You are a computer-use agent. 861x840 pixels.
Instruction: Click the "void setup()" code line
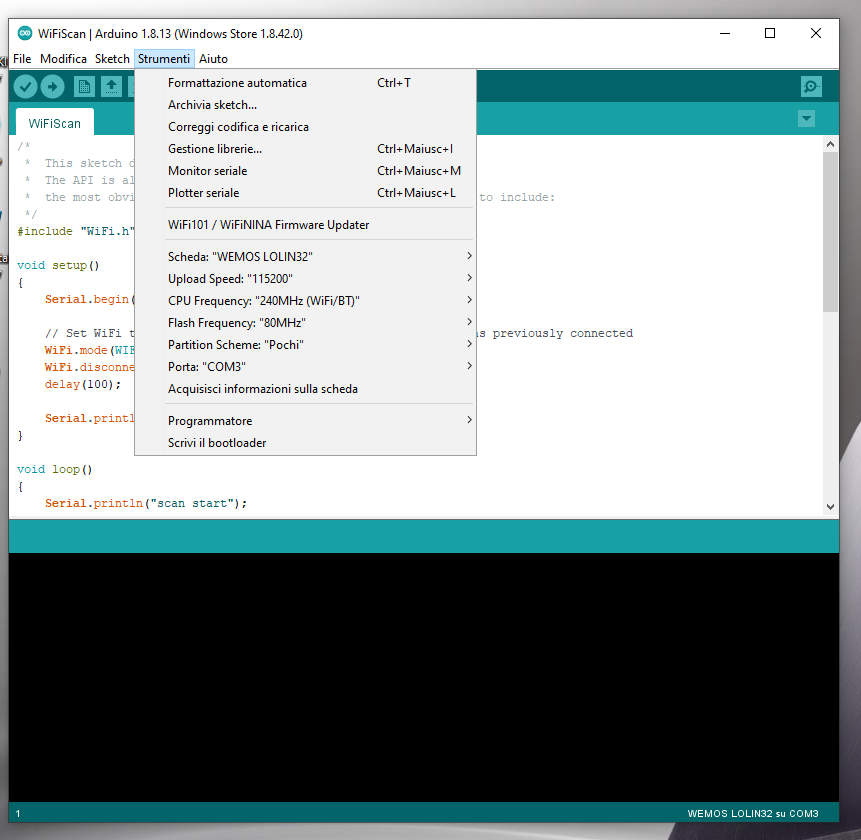click(x=58, y=265)
